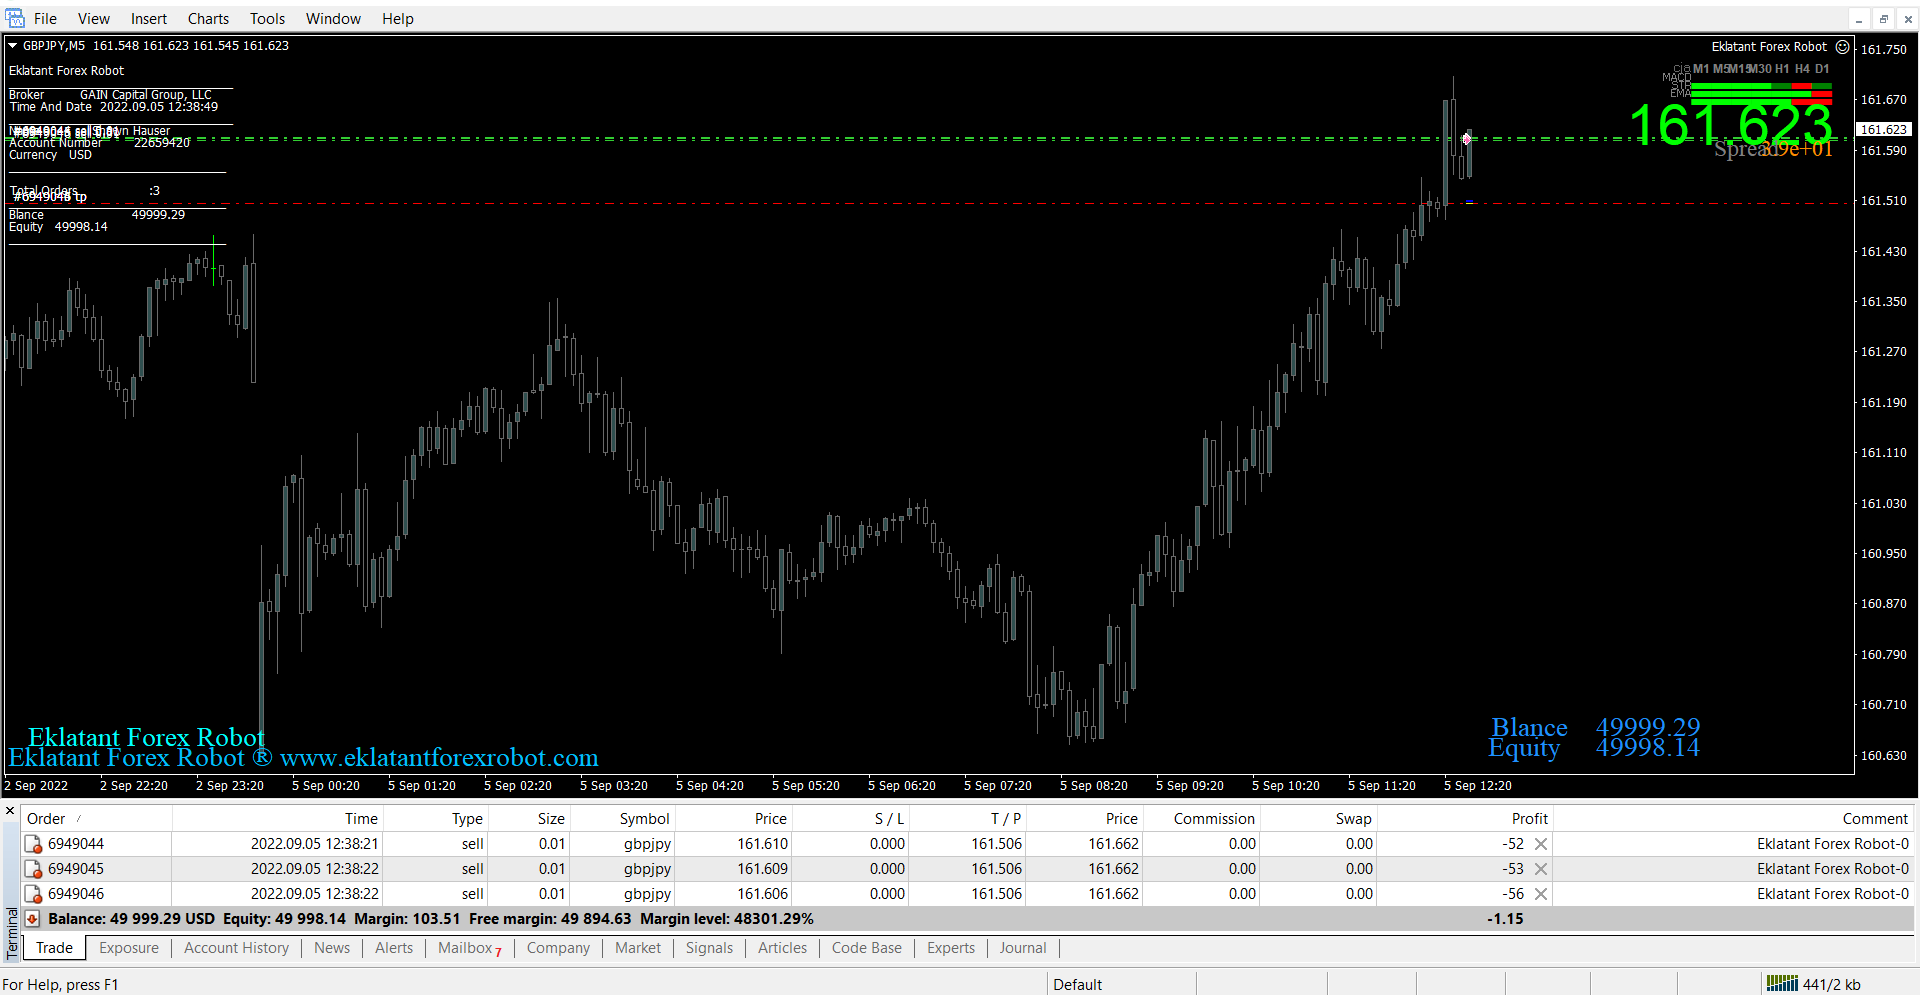Viewport: 1920px width, 995px height.
Task: Open the Tools menu
Action: coord(267,19)
